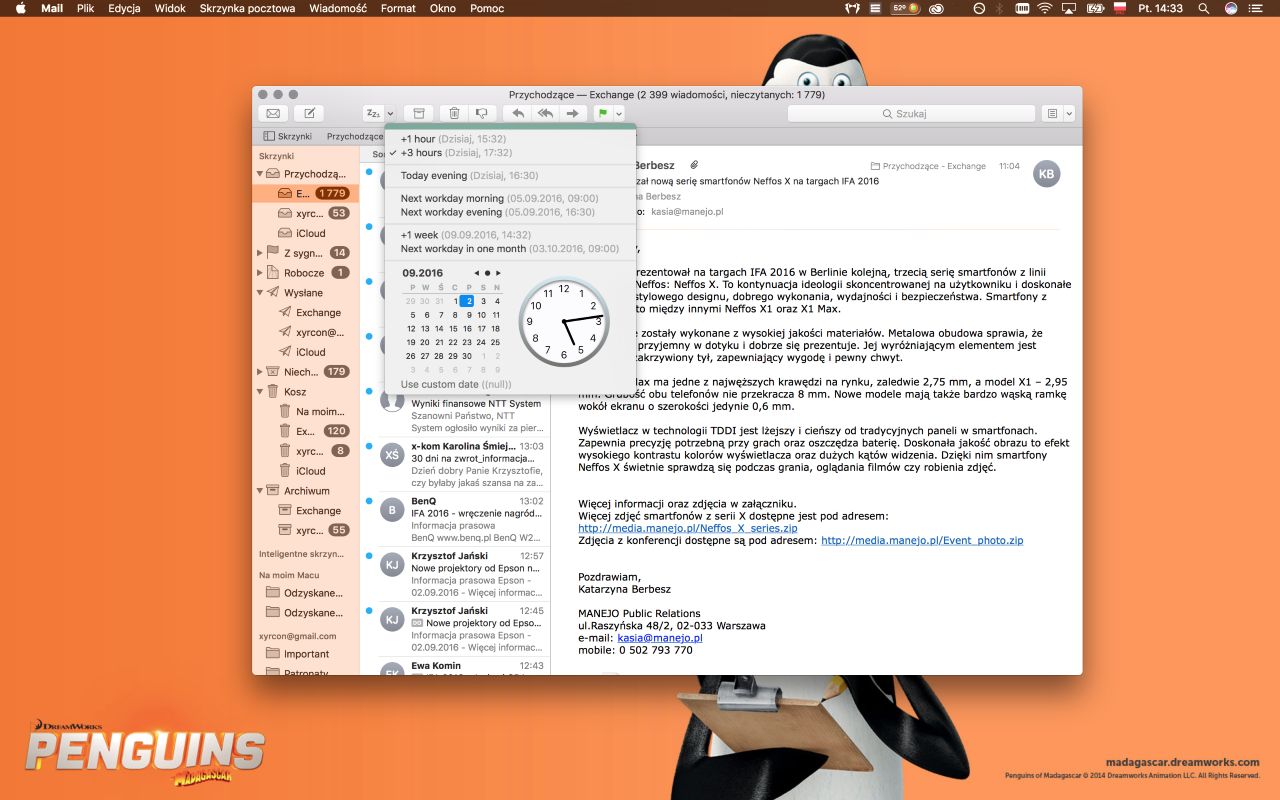Open Notification Center icon in menu bar
This screenshot has height=800, width=1280.
click(1257, 8)
